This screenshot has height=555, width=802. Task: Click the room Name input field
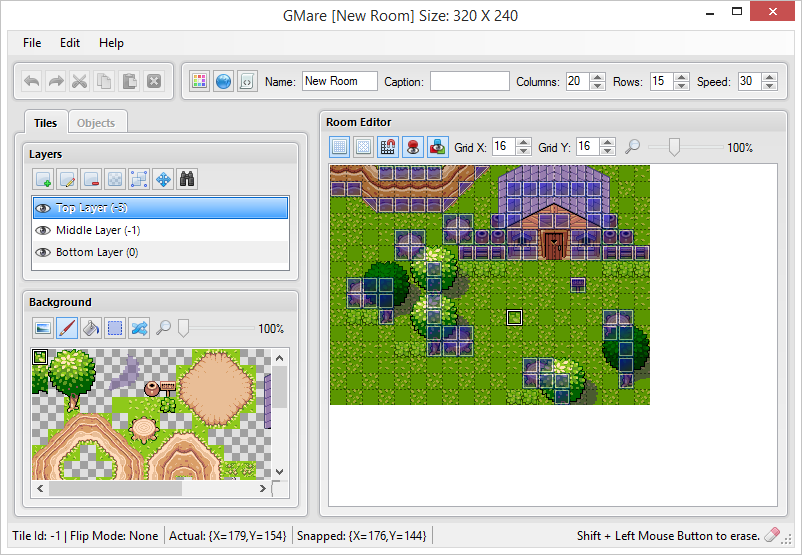(x=340, y=81)
